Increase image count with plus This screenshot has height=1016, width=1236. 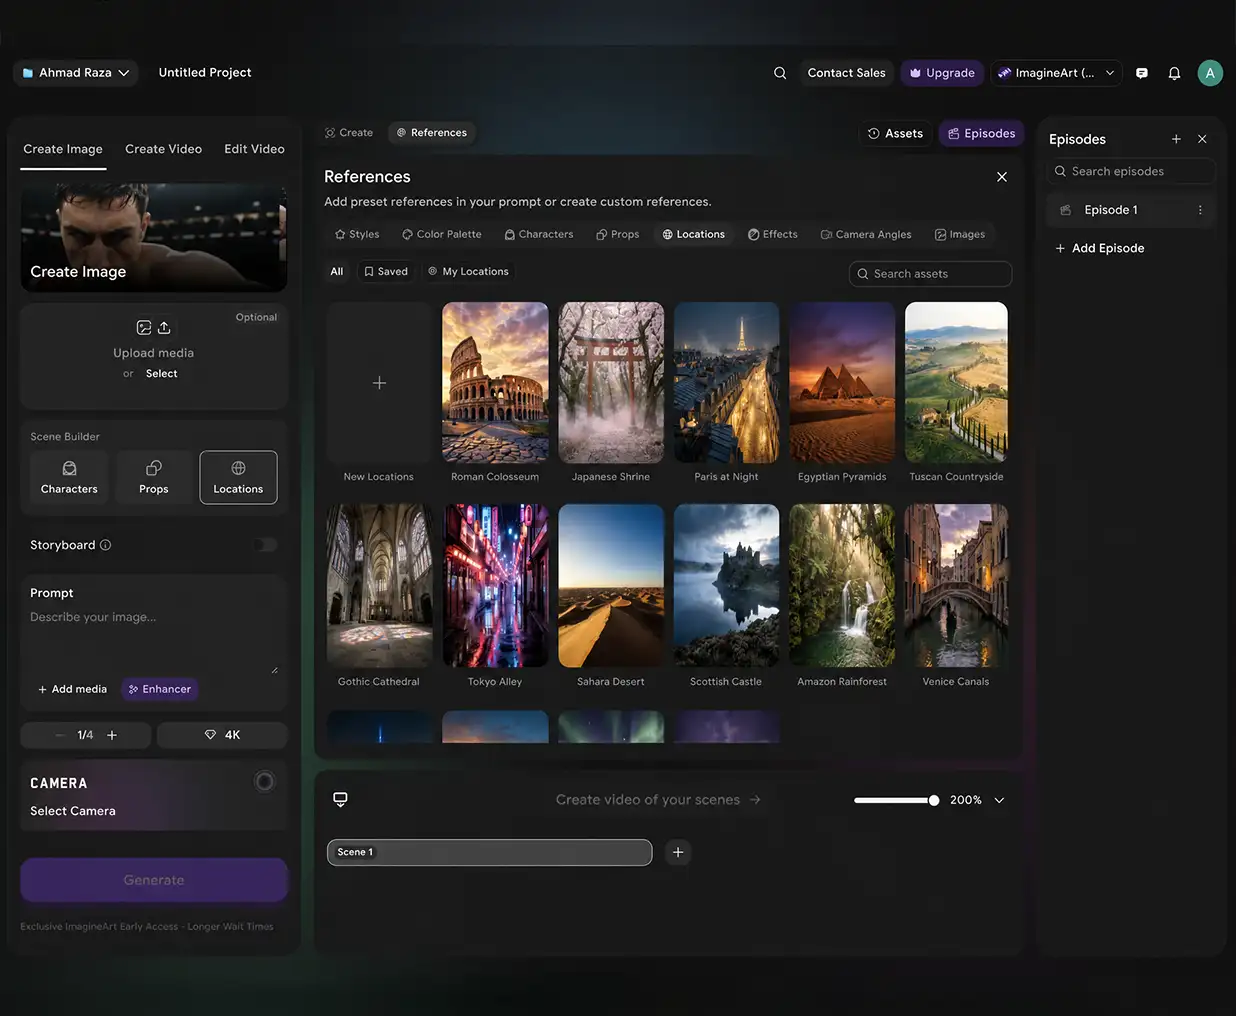[x=112, y=735]
